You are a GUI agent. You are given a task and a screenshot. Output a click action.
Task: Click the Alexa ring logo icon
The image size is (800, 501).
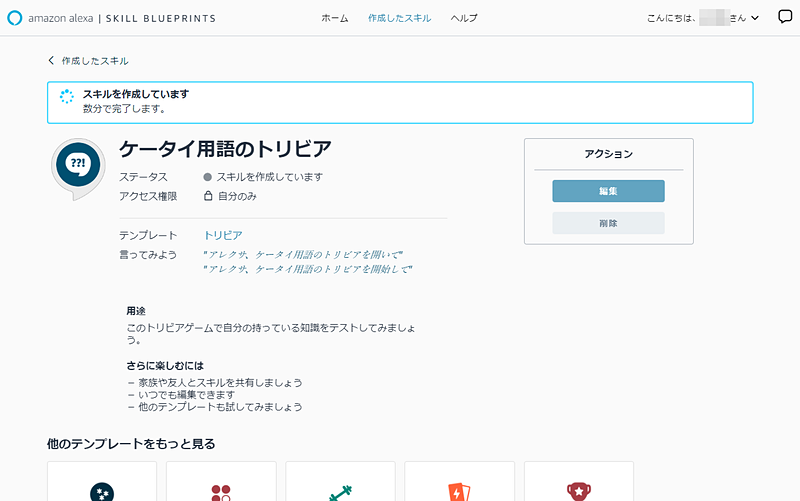tap(15, 18)
